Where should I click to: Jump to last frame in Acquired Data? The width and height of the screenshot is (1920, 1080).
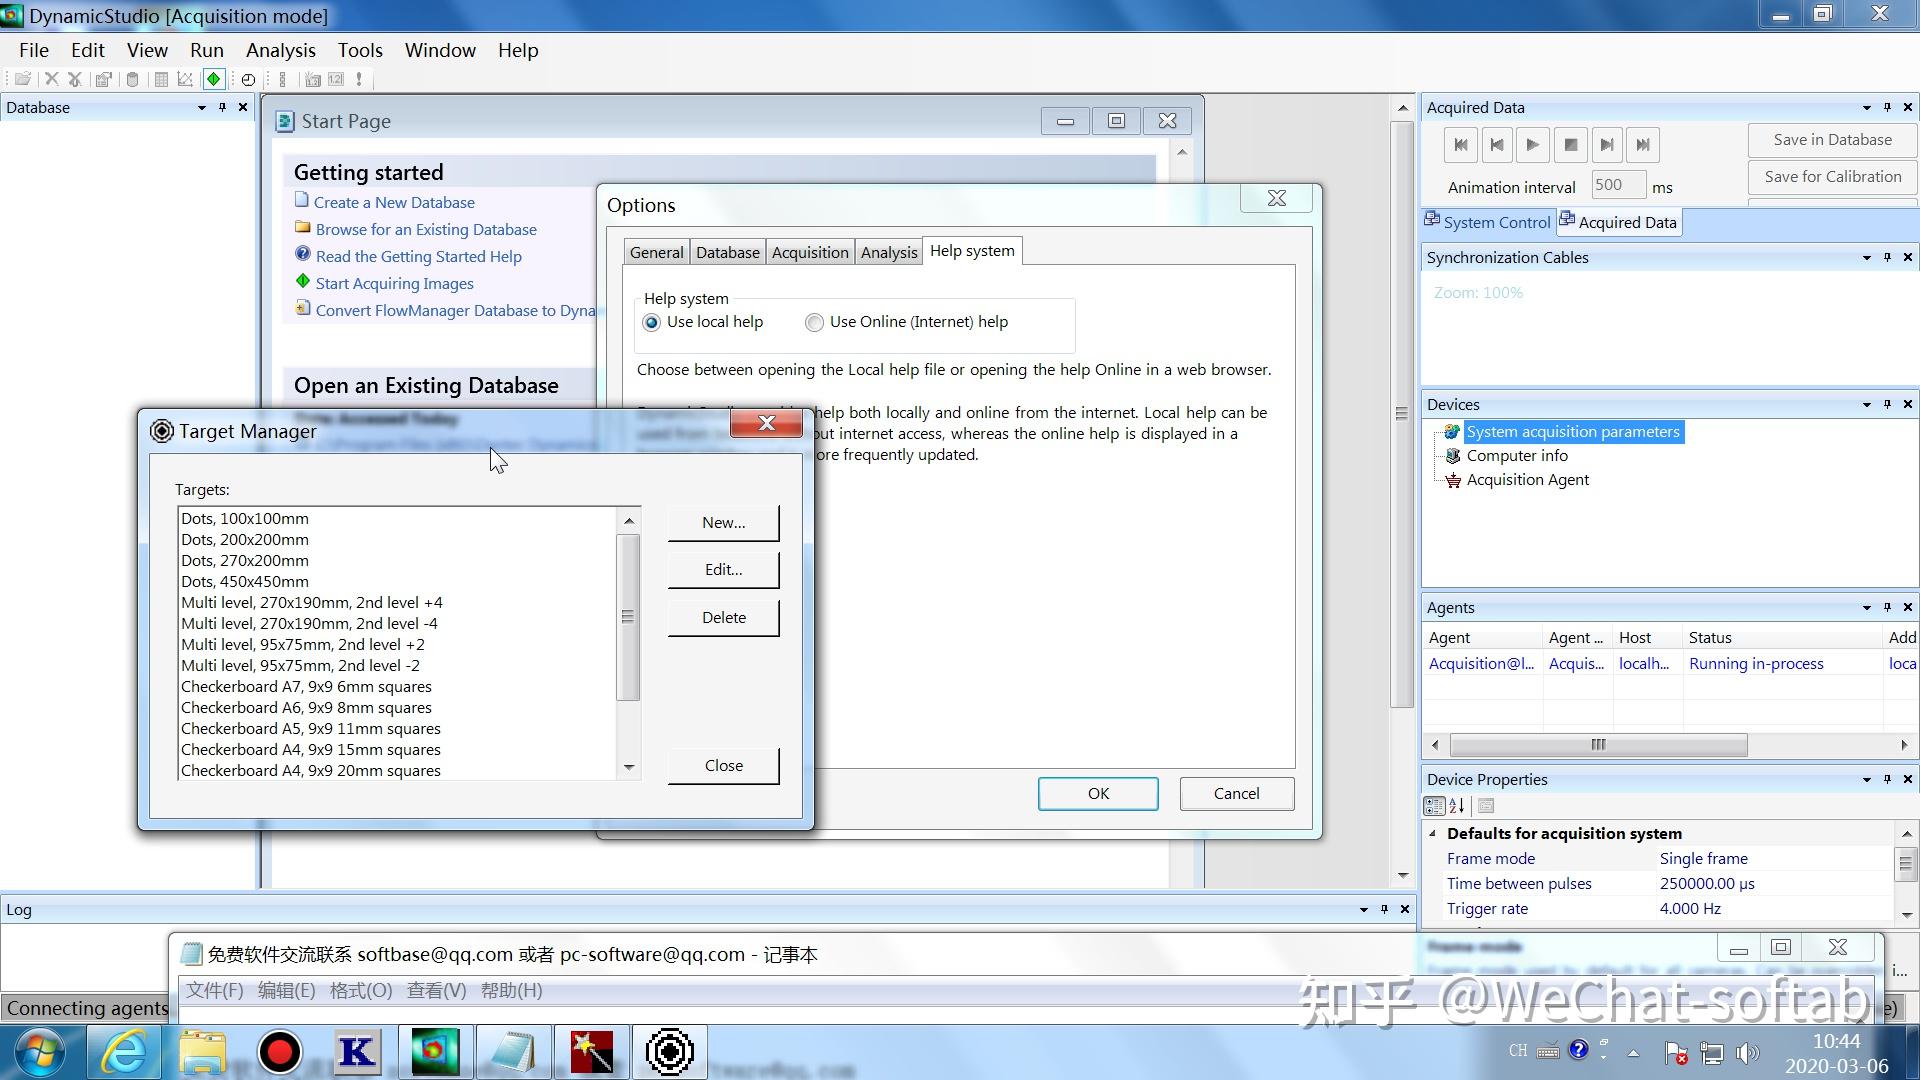(x=1643, y=145)
